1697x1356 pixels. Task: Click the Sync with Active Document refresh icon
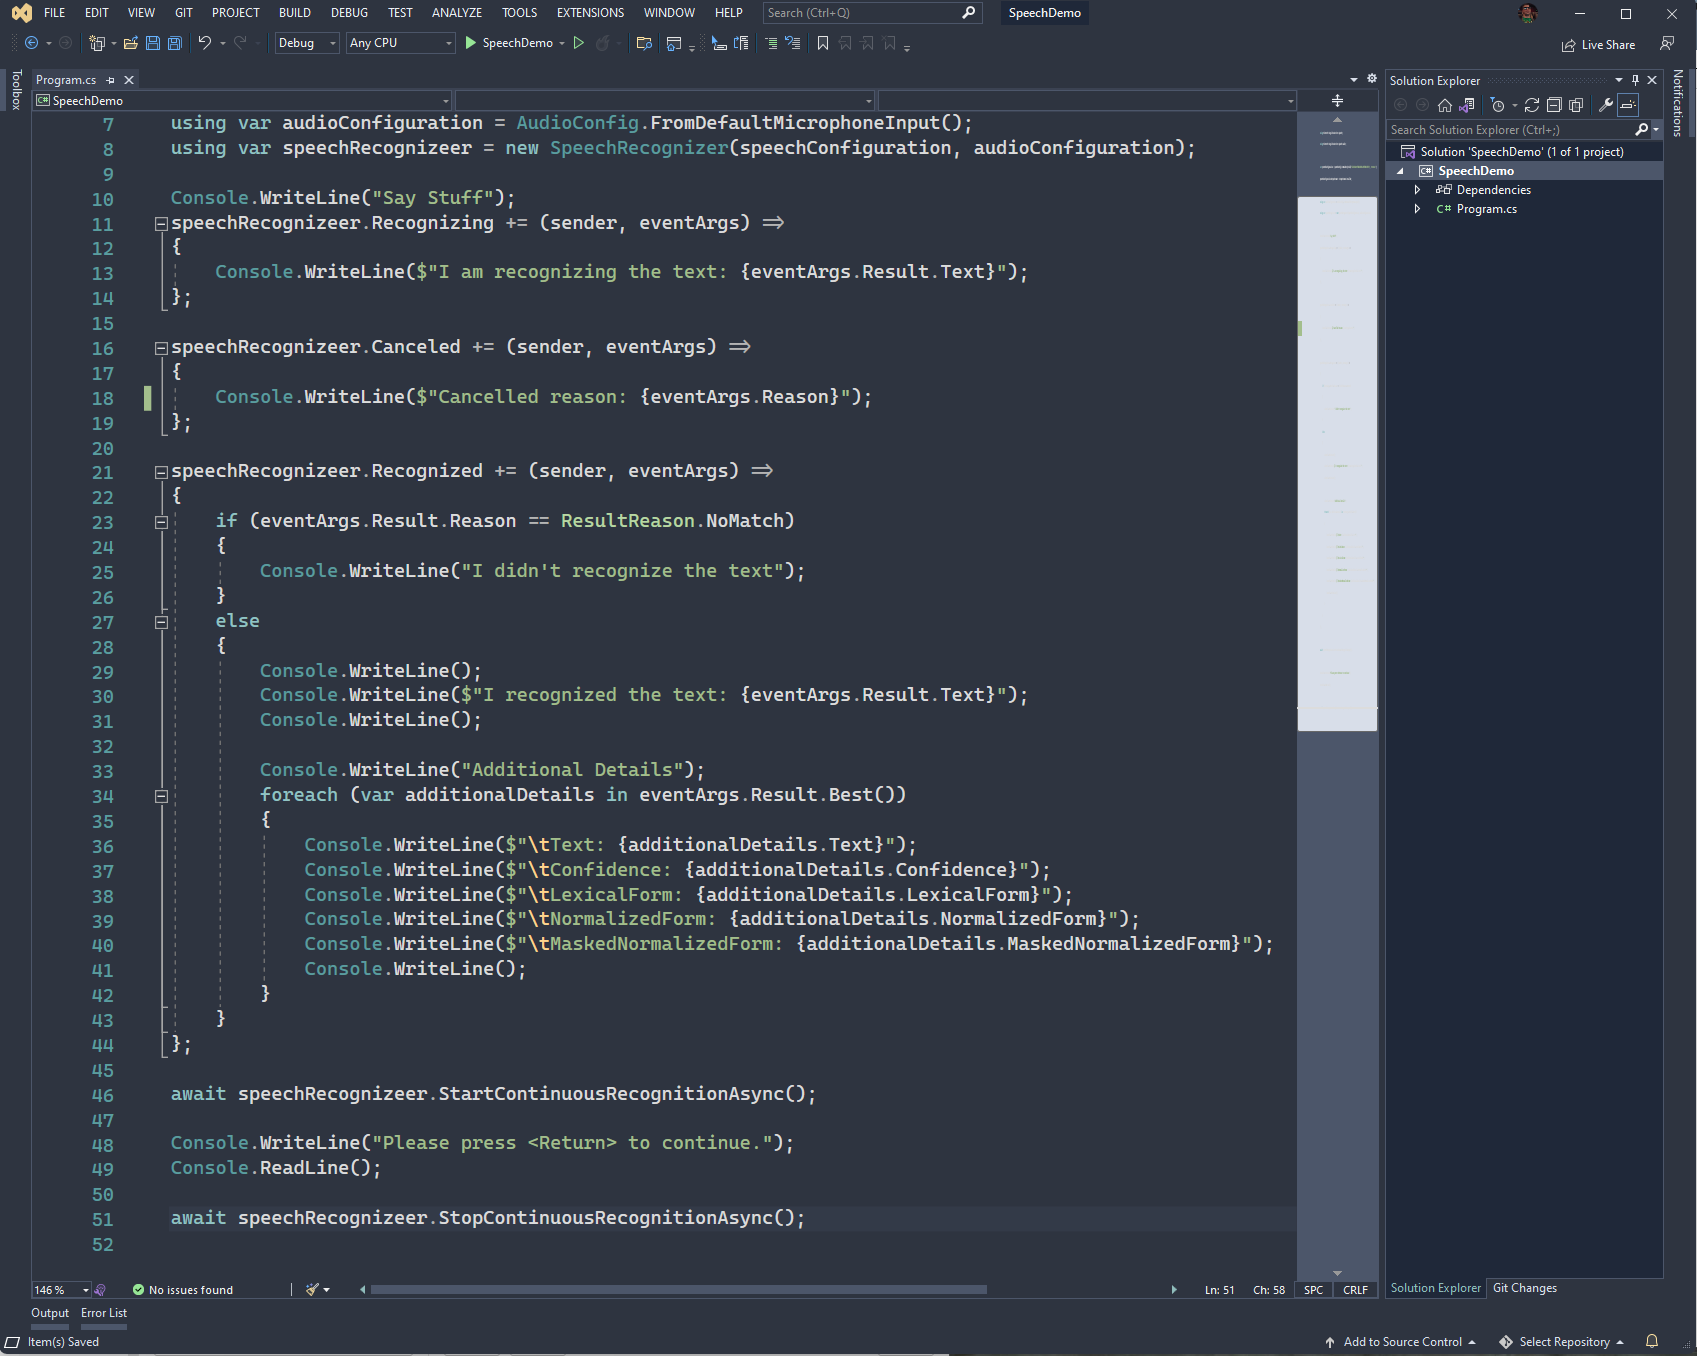[x=1532, y=105]
